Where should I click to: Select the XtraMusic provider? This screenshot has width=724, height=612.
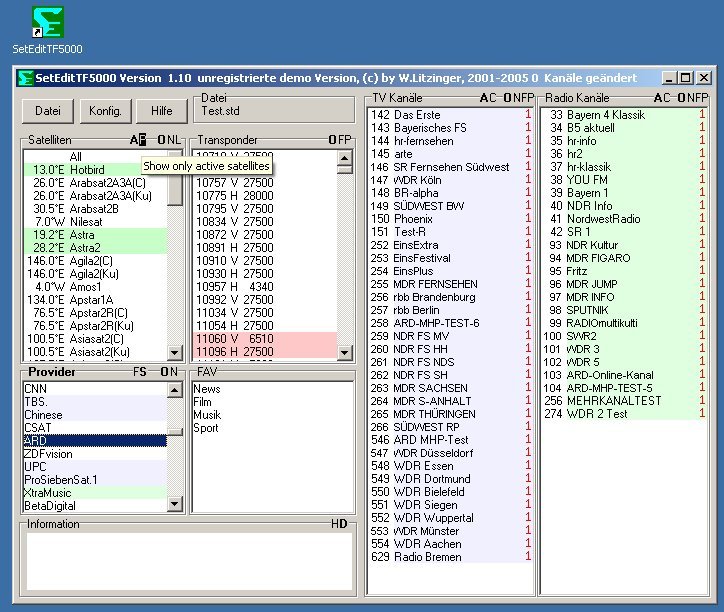click(95, 493)
